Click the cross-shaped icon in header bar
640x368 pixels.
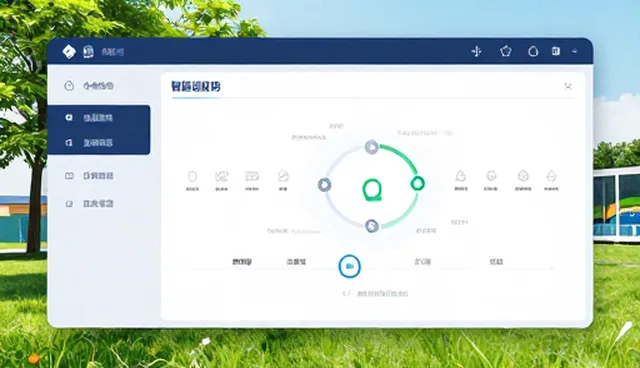(x=476, y=51)
